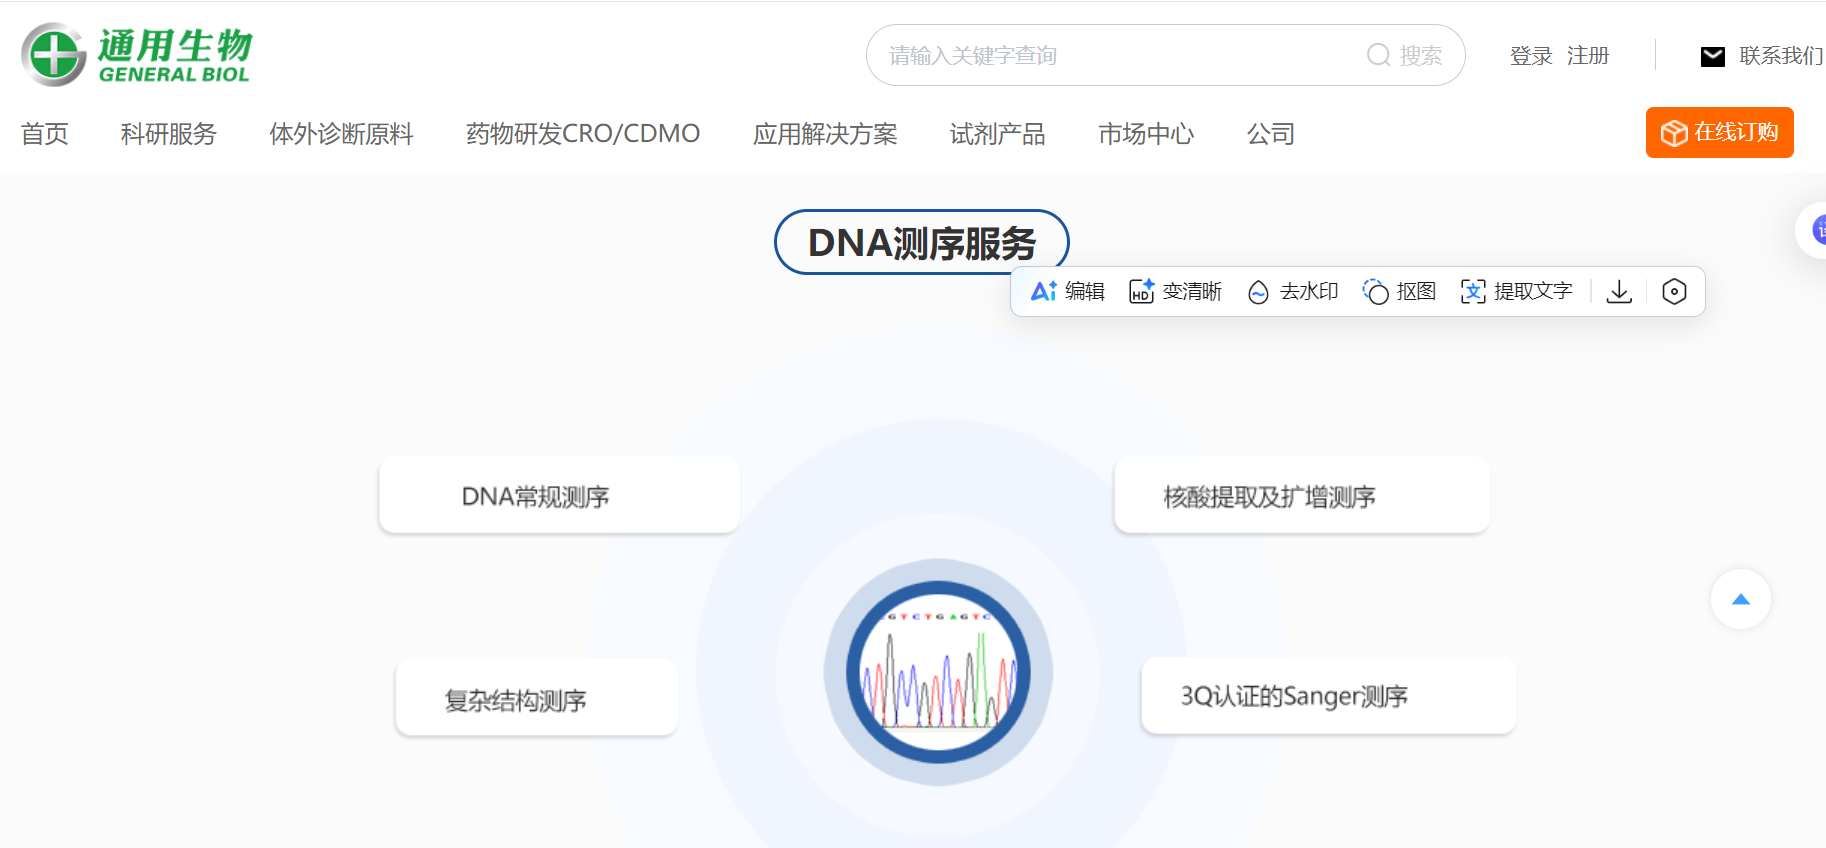The width and height of the screenshot is (1826, 848).
Task: Open the 科研服务 menu
Action: 168,134
